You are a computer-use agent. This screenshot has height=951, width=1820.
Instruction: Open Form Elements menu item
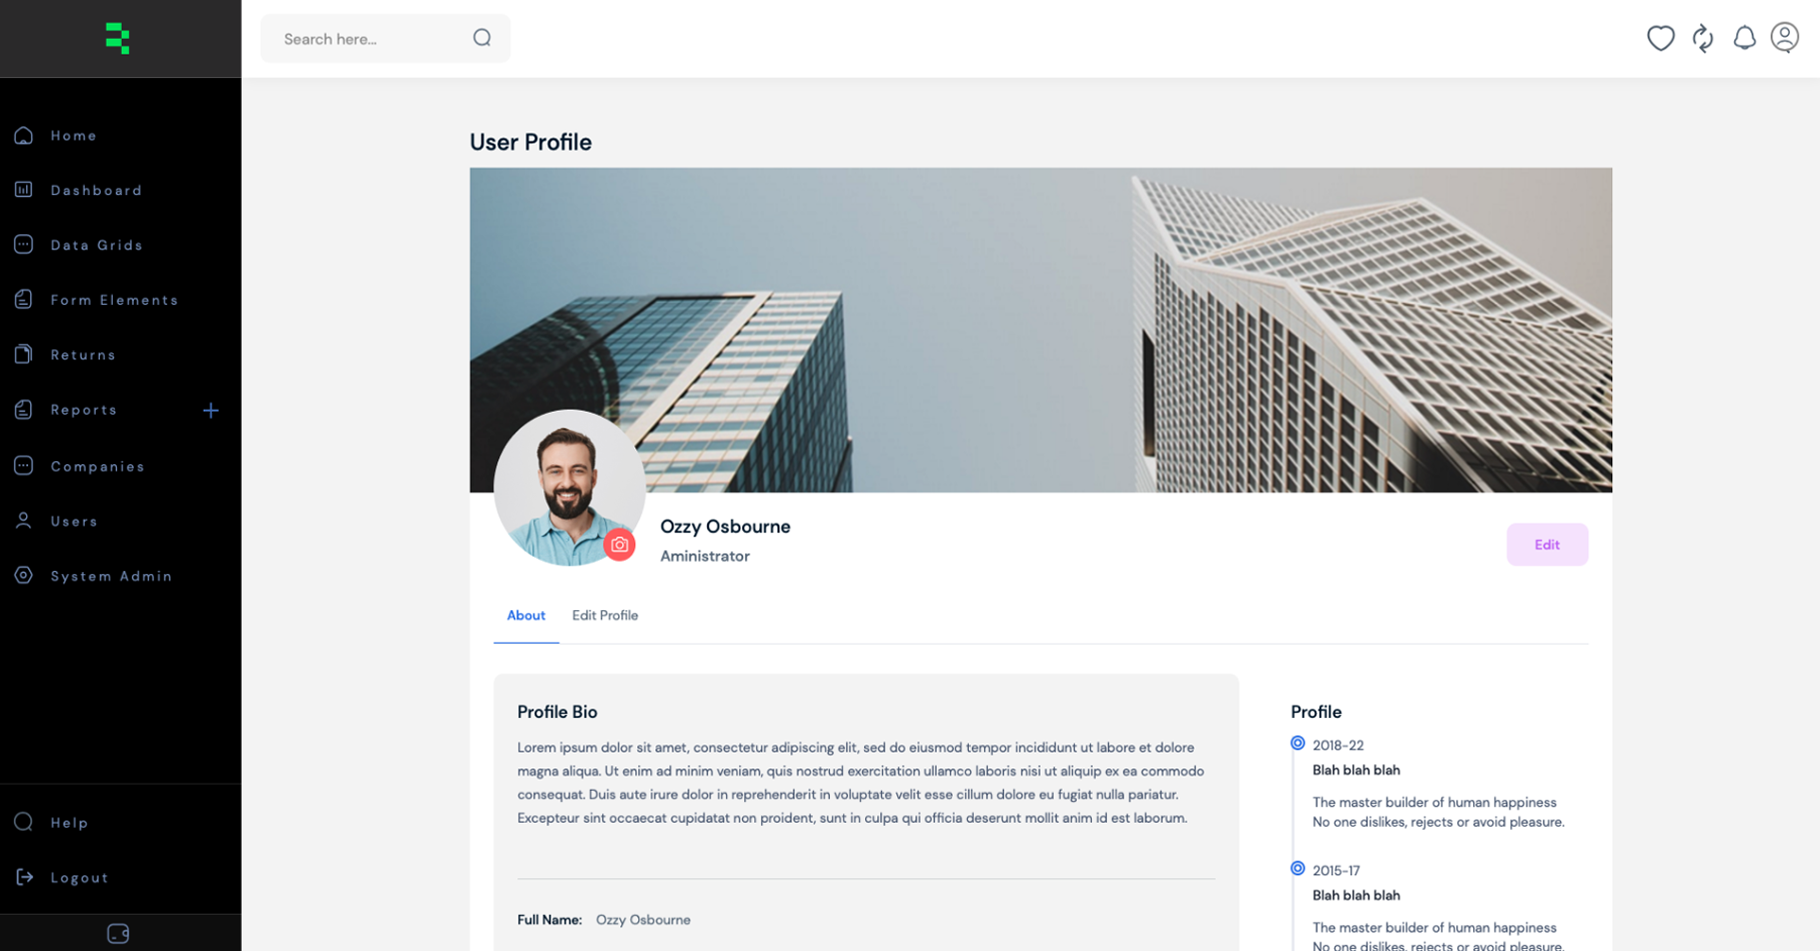click(x=115, y=300)
